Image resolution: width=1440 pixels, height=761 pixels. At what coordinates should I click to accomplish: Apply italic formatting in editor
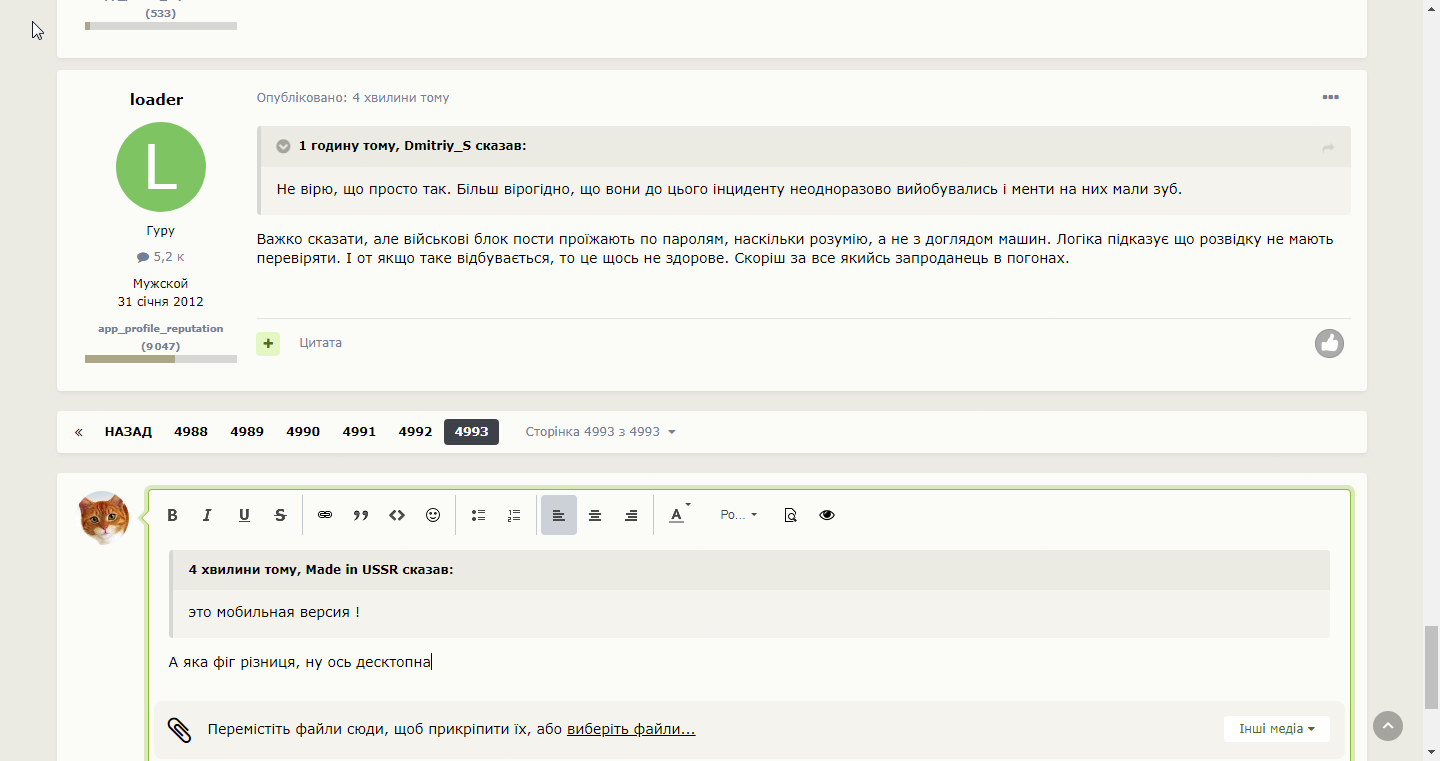[208, 515]
